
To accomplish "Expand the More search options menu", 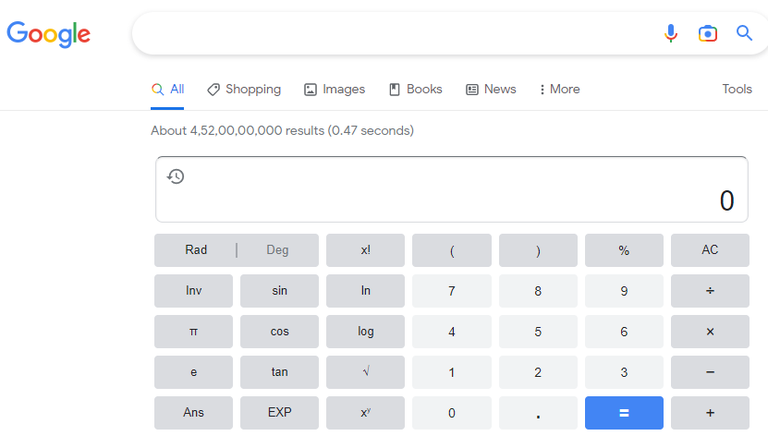I will click(559, 89).
